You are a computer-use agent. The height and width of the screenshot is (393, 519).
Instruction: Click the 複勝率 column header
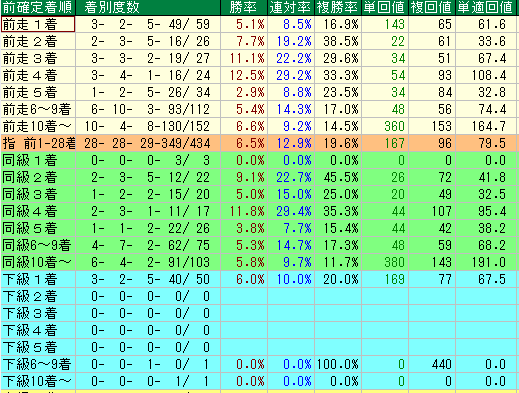click(x=338, y=7)
